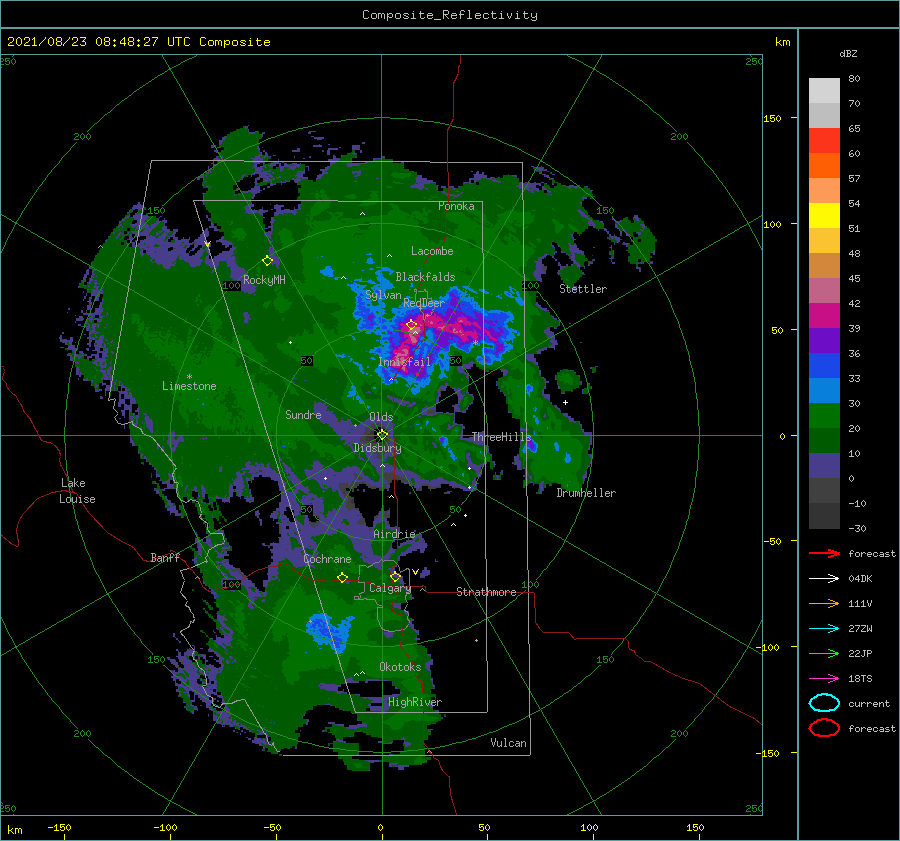This screenshot has height=841, width=900.
Task: Click the magenta 18TS arrow icon
Action: 824,679
